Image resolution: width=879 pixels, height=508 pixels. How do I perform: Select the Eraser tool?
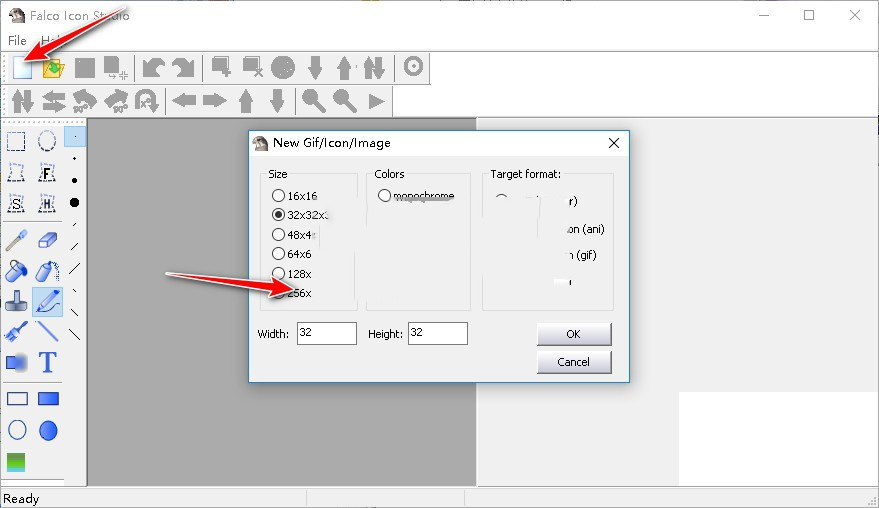[48, 240]
